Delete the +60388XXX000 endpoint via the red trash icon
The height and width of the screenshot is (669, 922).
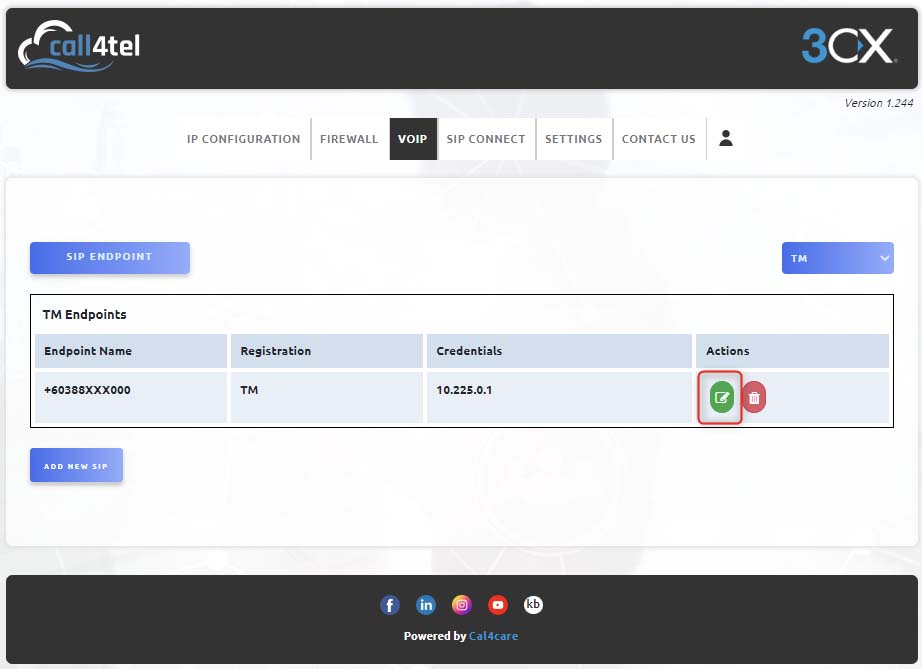[x=754, y=398]
